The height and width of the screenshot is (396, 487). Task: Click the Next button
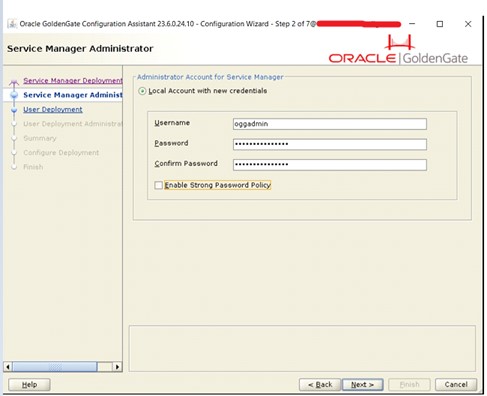click(x=362, y=385)
